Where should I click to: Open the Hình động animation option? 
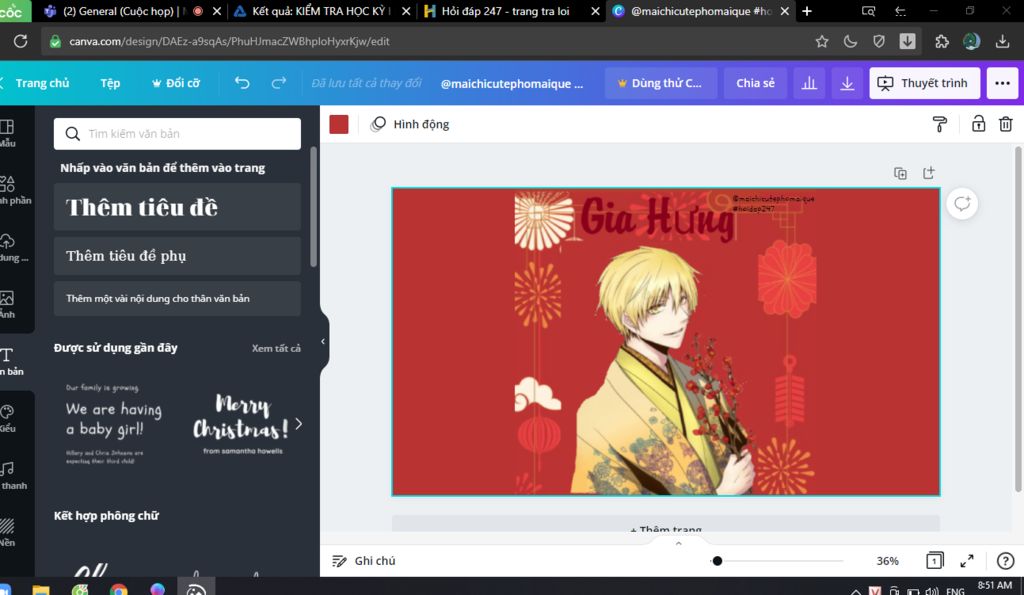[x=410, y=124]
